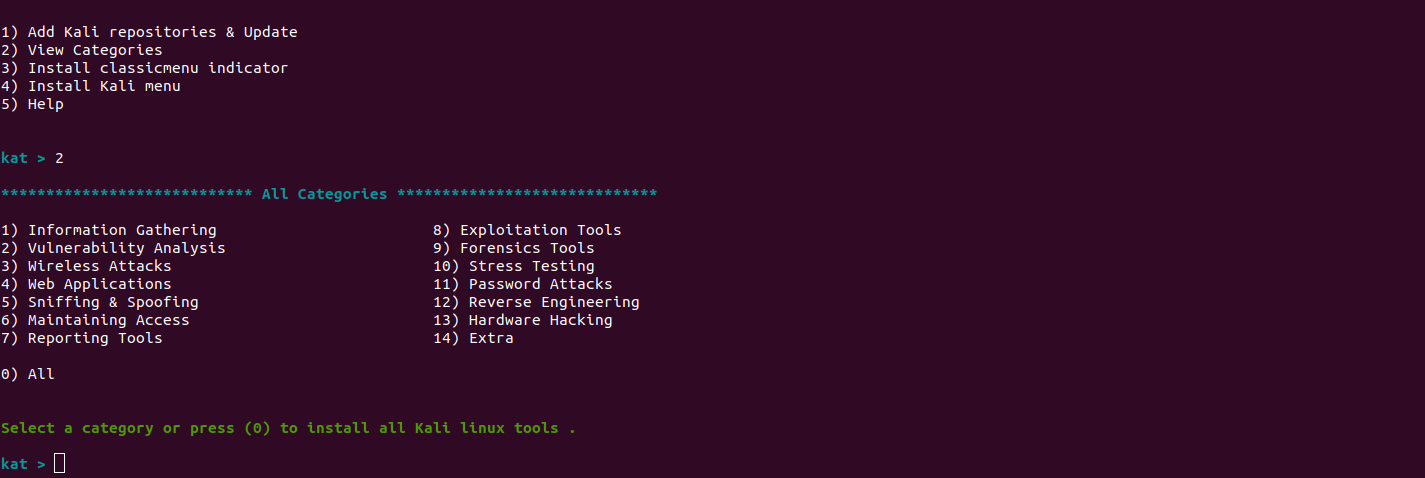Click the 'All Categories' header text
This screenshot has width=1425, height=478.
[324, 194]
